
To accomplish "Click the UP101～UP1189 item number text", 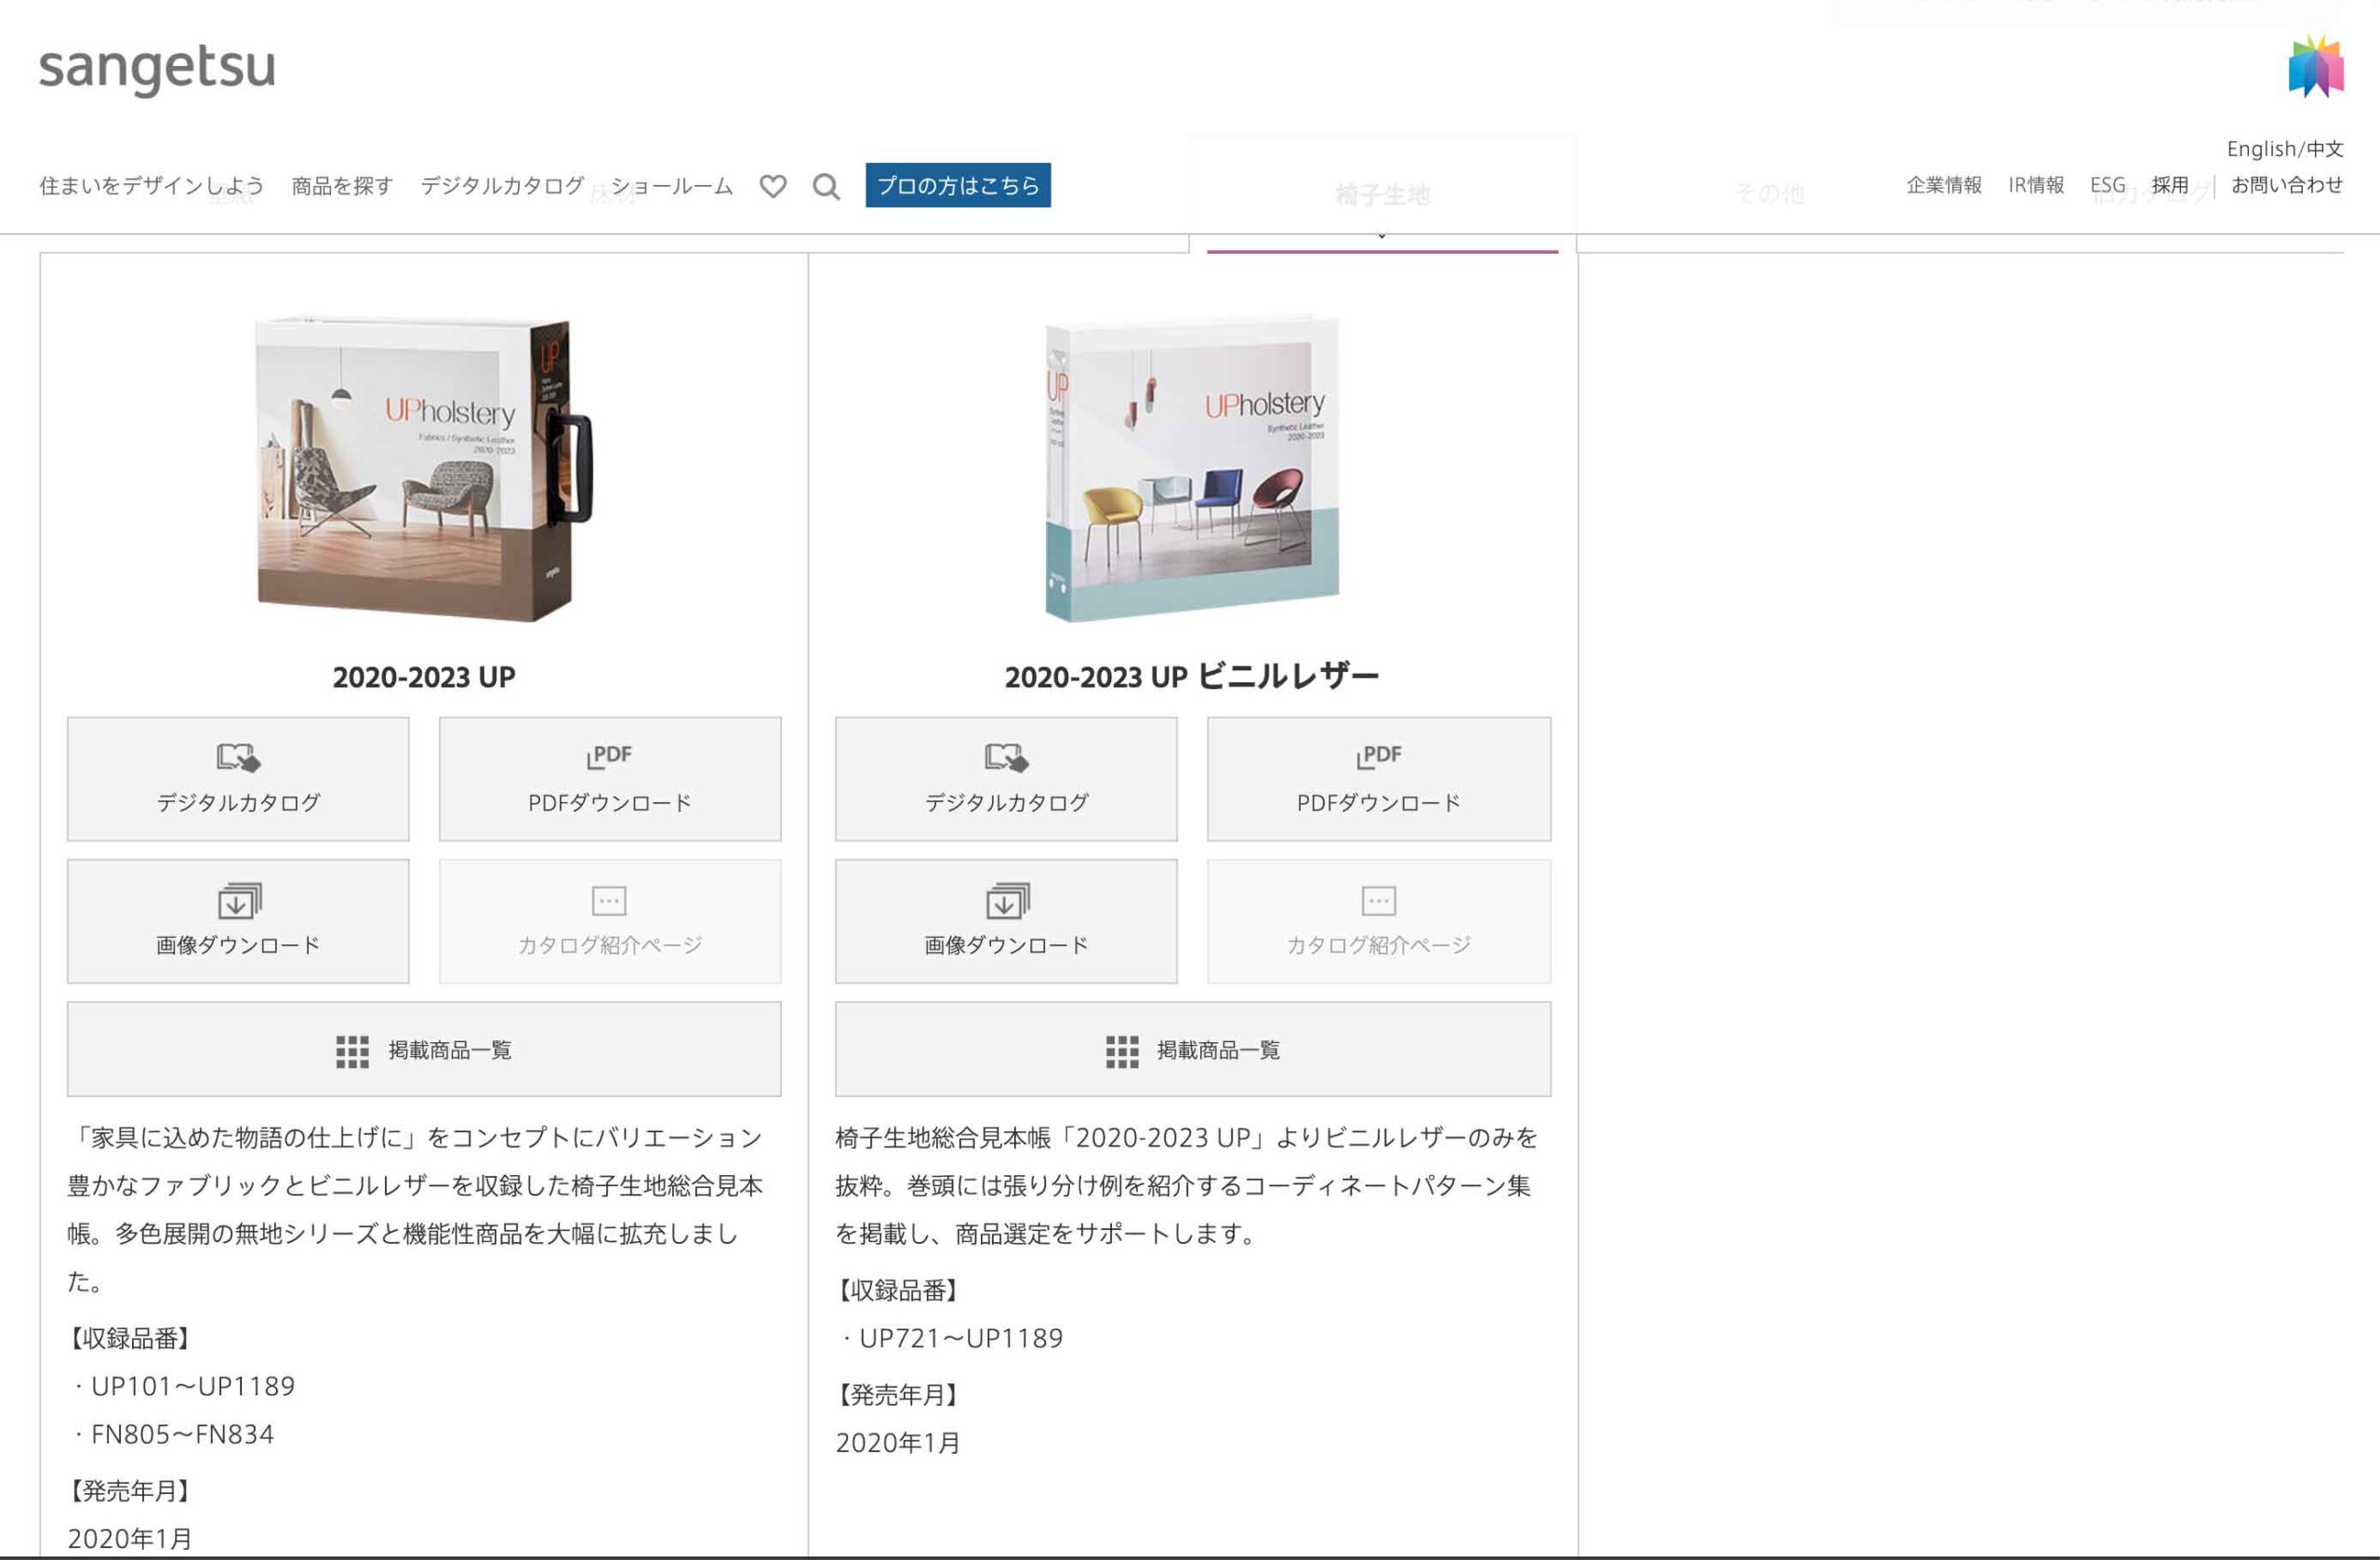I will click(193, 1386).
